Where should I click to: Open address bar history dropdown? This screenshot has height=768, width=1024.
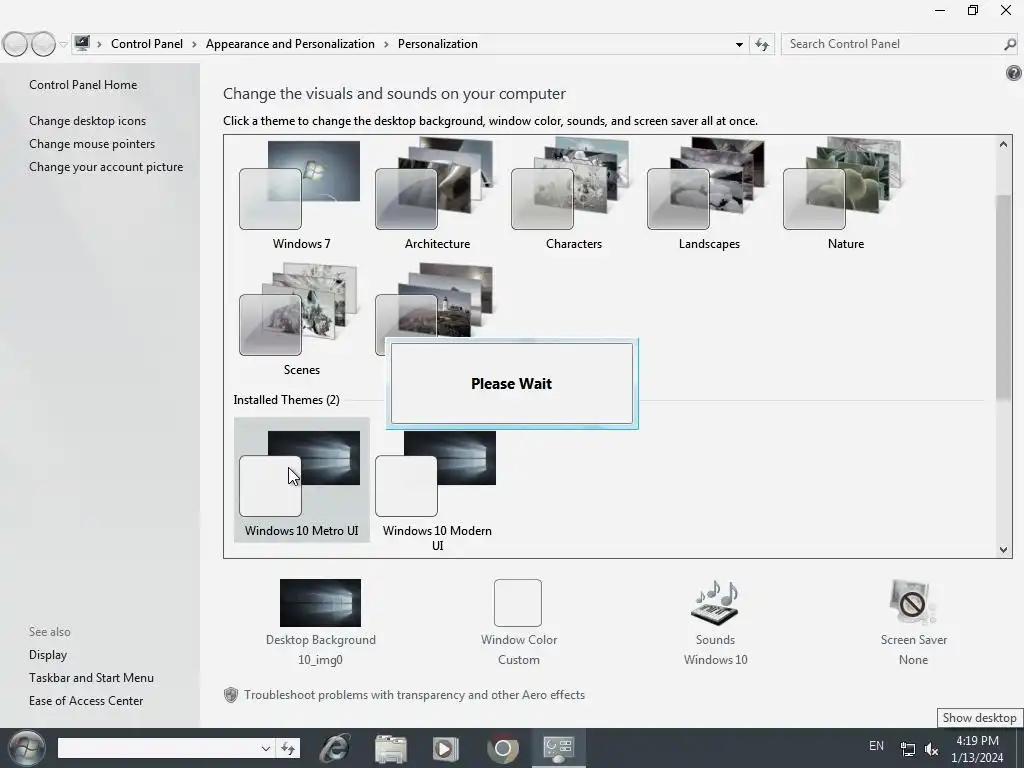[x=739, y=44]
